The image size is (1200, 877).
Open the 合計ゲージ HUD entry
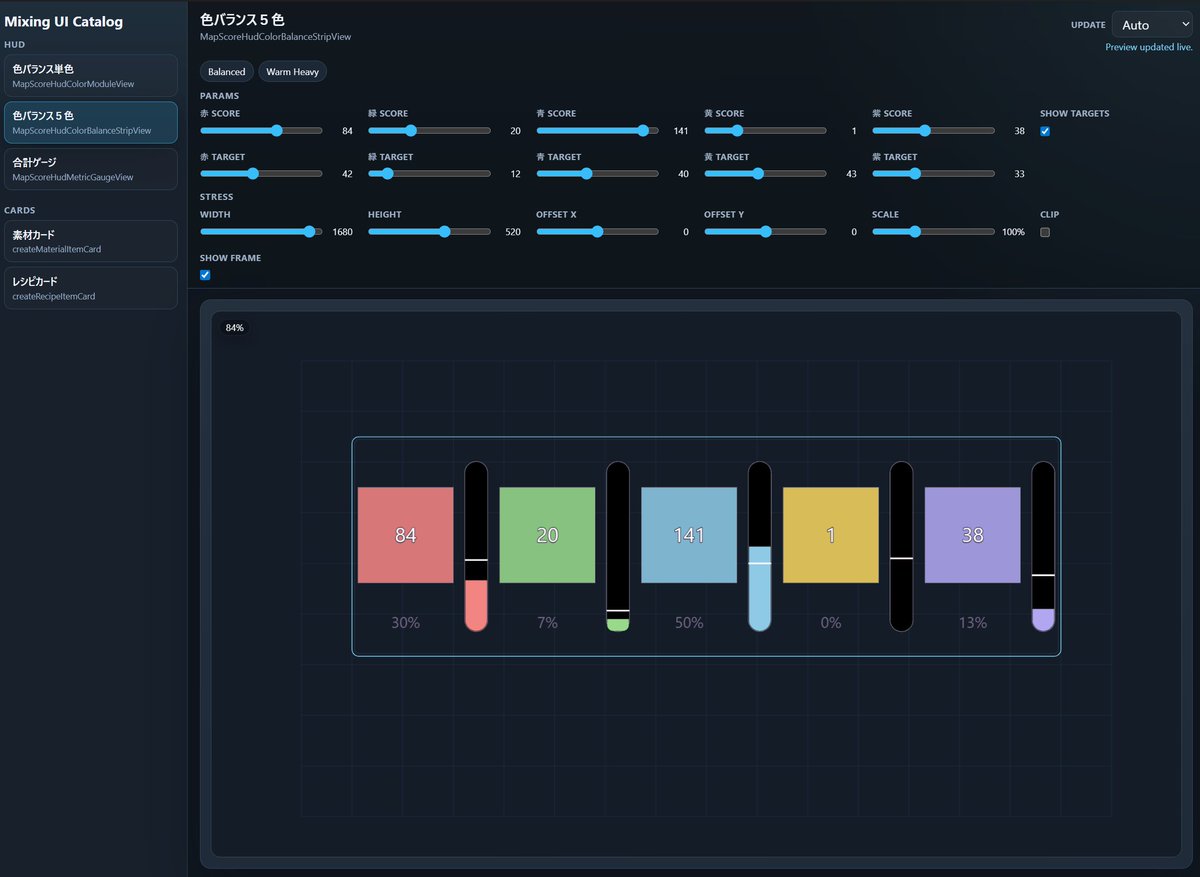(91, 169)
